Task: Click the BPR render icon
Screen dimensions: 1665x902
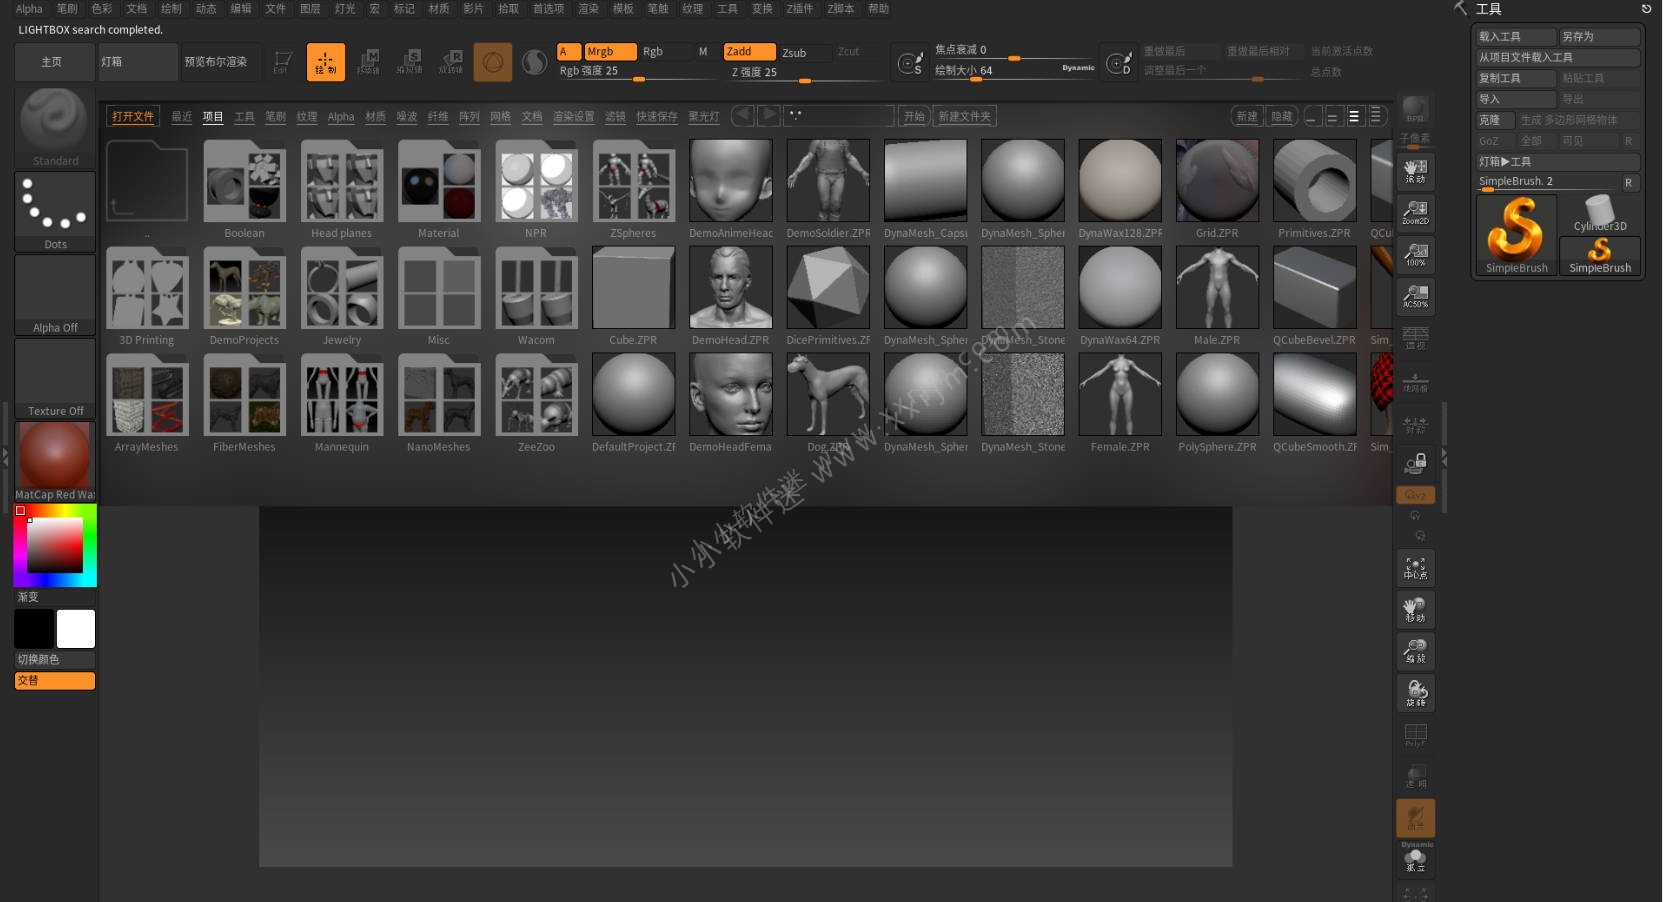Action: (x=1415, y=109)
